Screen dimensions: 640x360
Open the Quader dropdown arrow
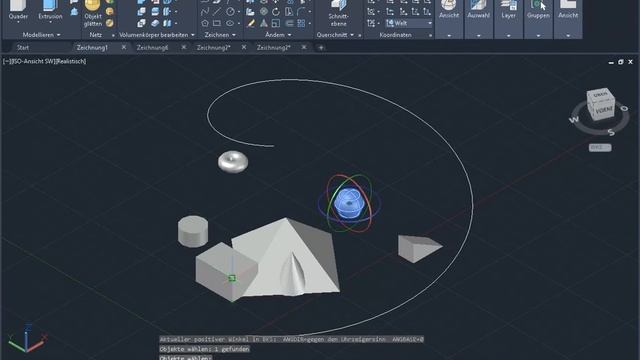coord(18,22)
